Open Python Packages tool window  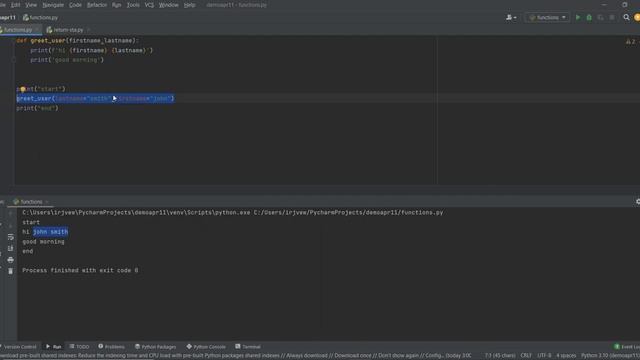click(156, 347)
